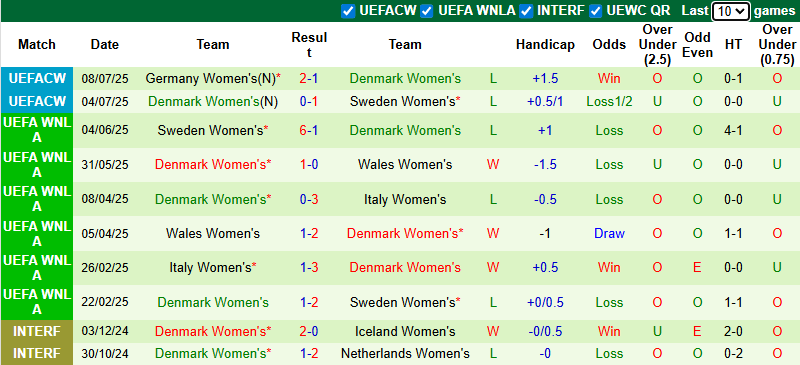The width and height of the screenshot is (800, 365).
Task: Untick the UEWC QR checkbox
Action: pyautogui.click(x=595, y=11)
